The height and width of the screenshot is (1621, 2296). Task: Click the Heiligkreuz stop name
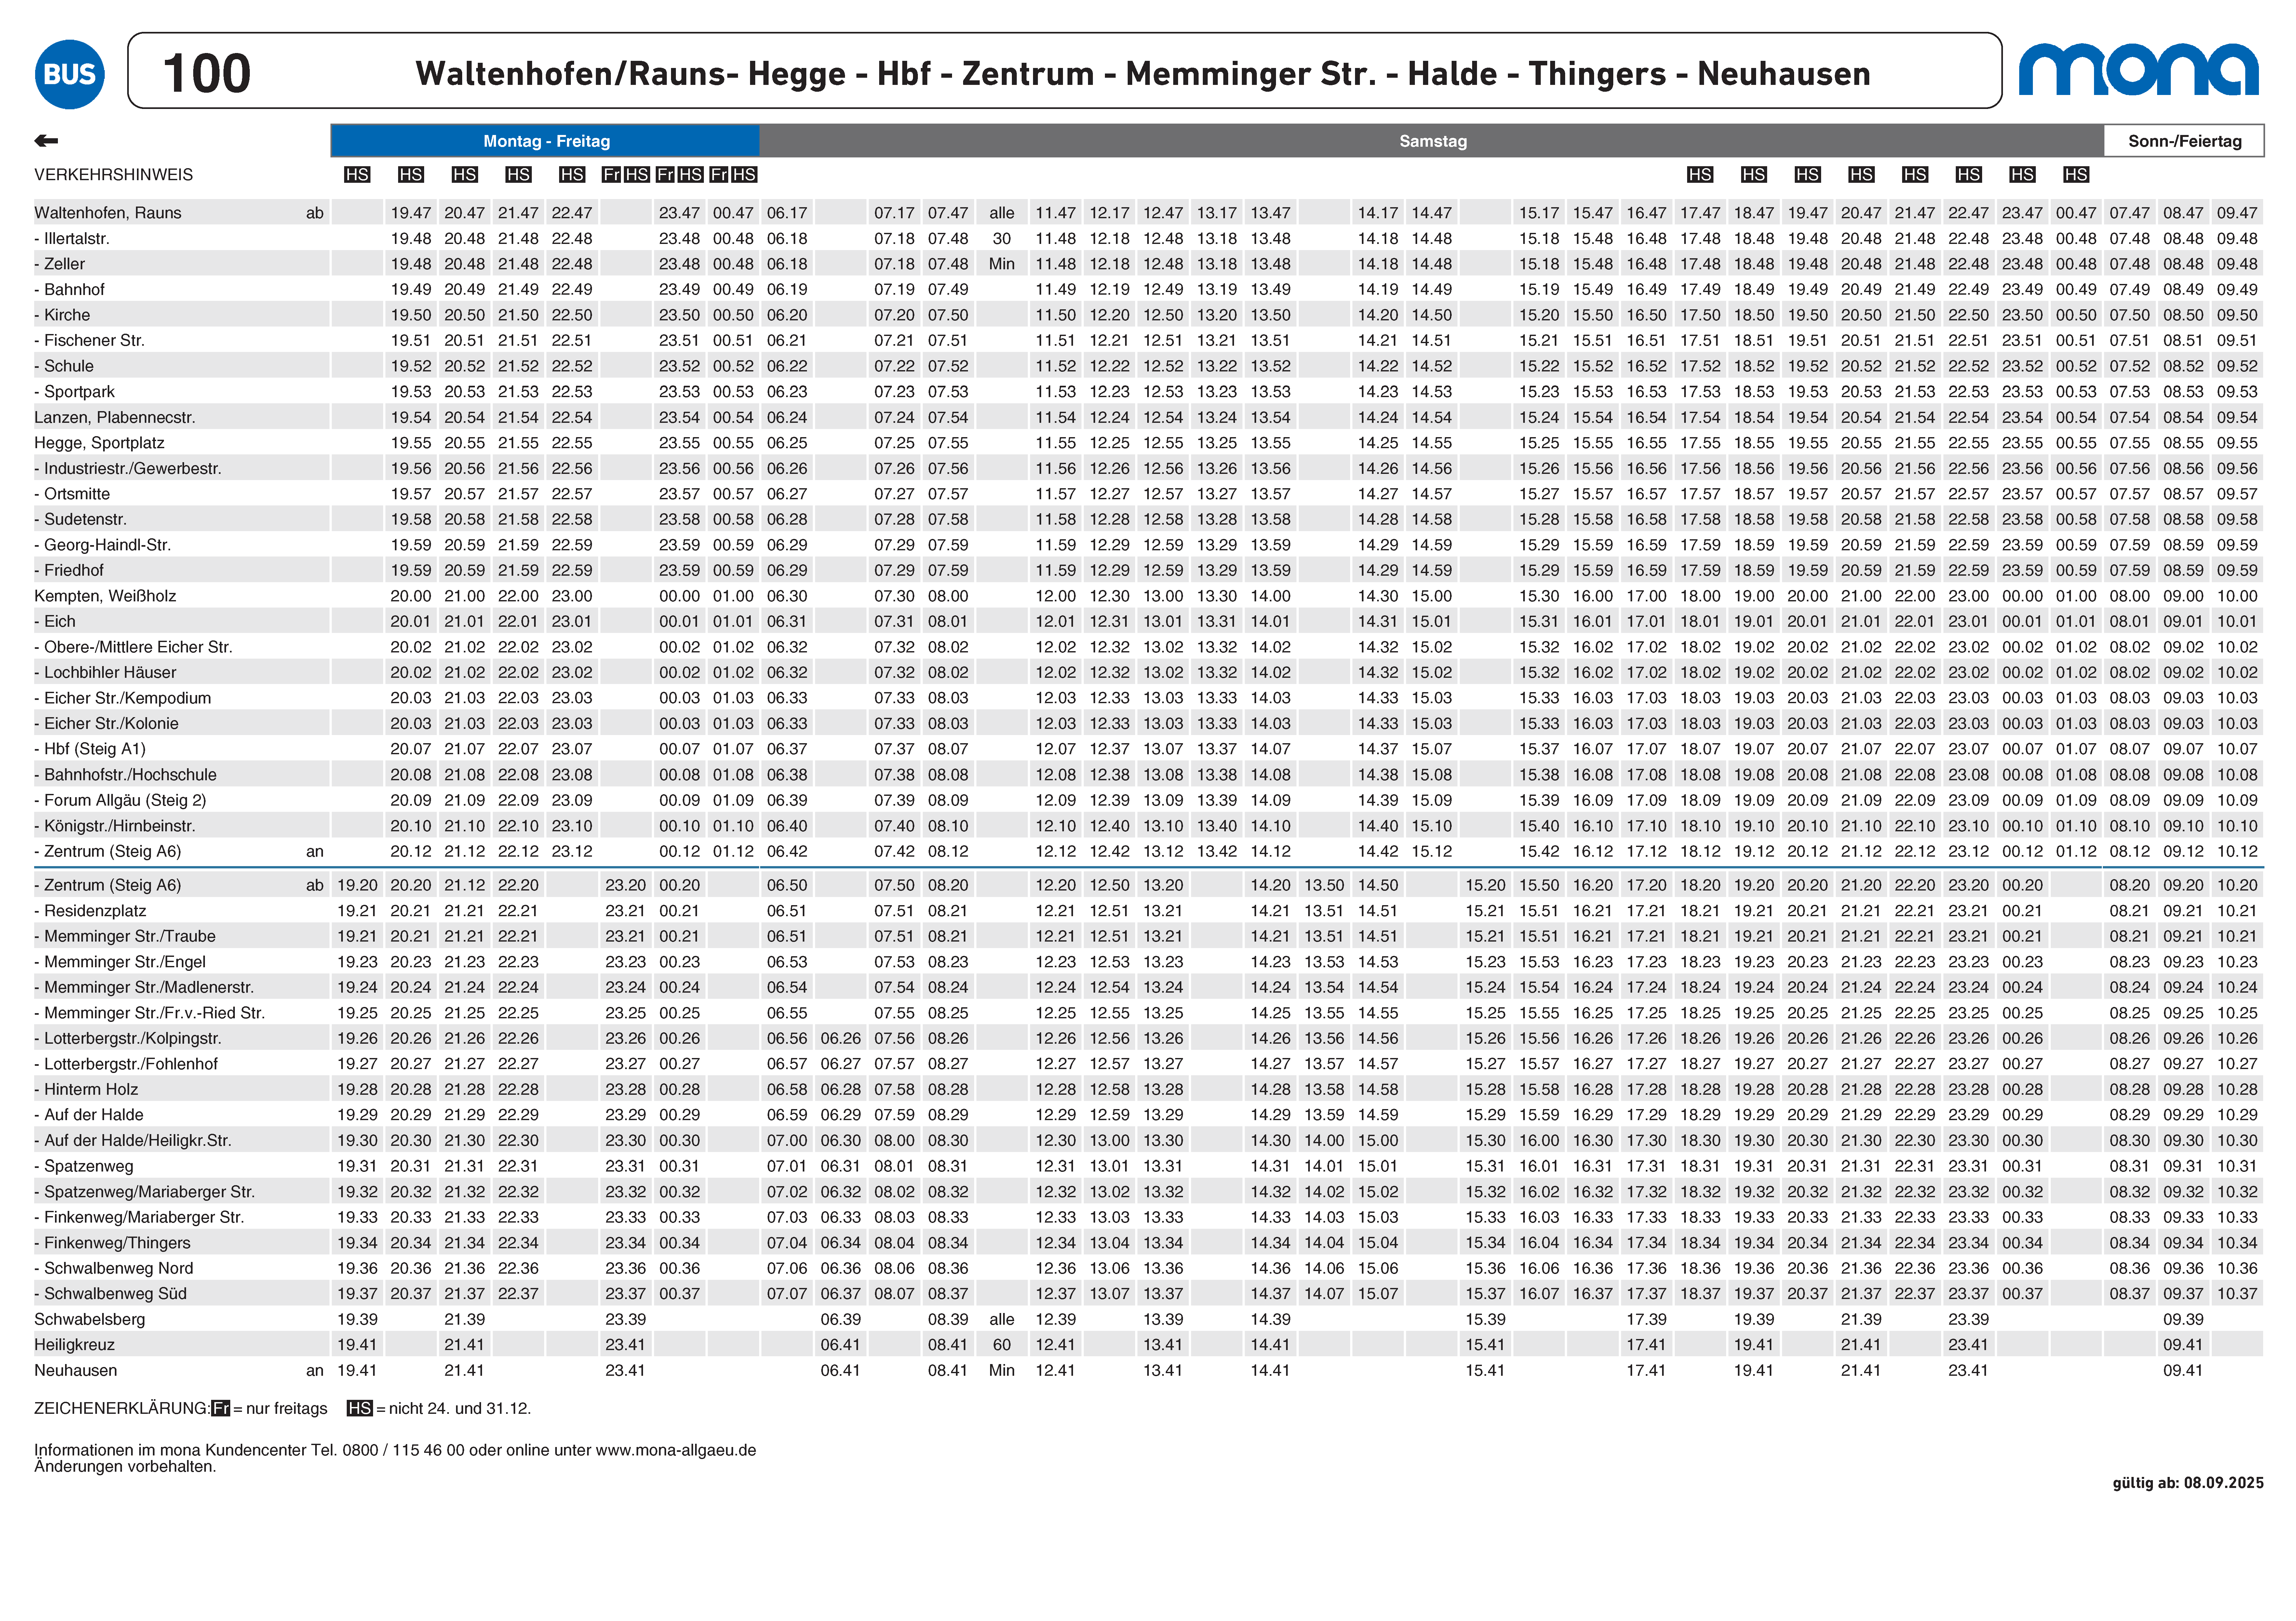pyautogui.click(x=74, y=1345)
